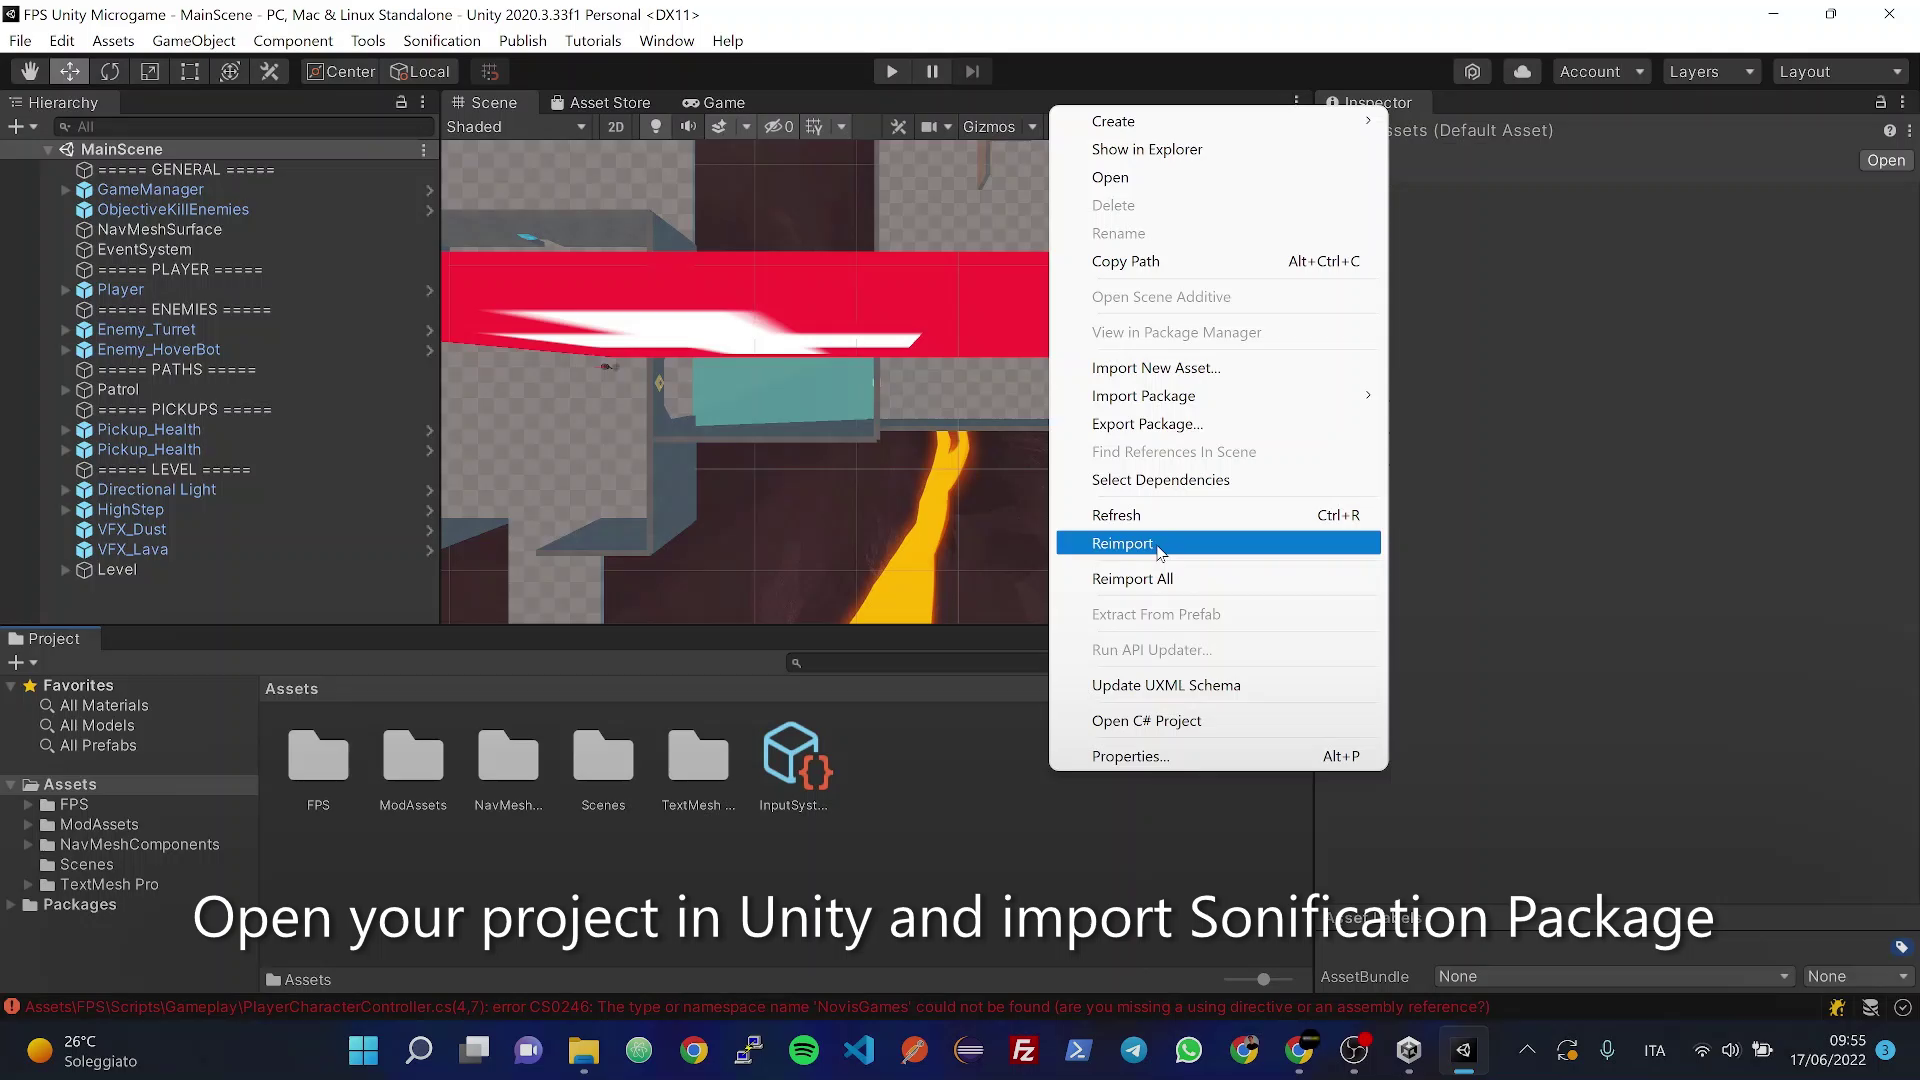This screenshot has width=1920, height=1080.
Task: Toggle hidden objects visibility counter
Action: point(779,127)
